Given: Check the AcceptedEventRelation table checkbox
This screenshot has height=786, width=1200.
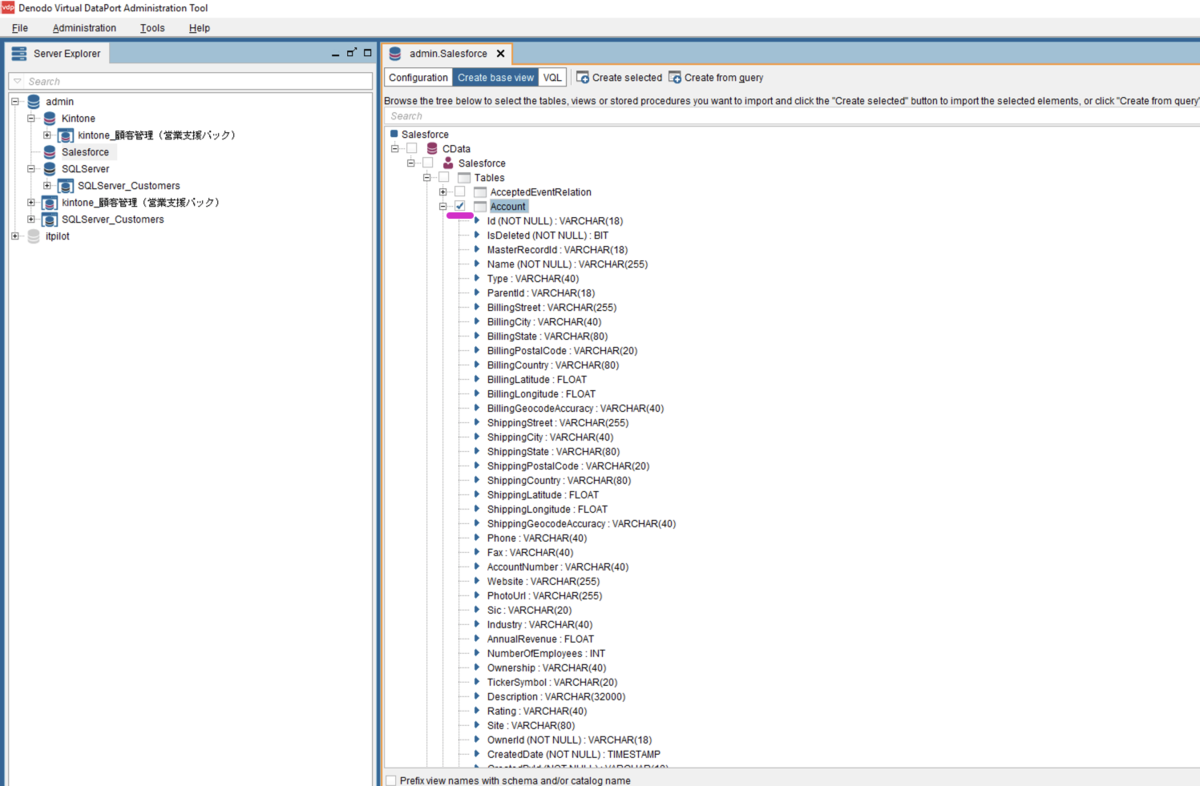Looking at the screenshot, I should tap(460, 192).
